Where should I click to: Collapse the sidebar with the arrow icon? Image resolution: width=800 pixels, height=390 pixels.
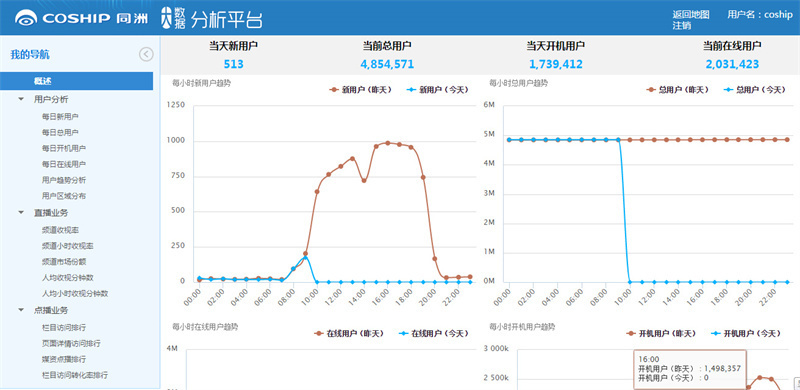pyautogui.click(x=146, y=54)
